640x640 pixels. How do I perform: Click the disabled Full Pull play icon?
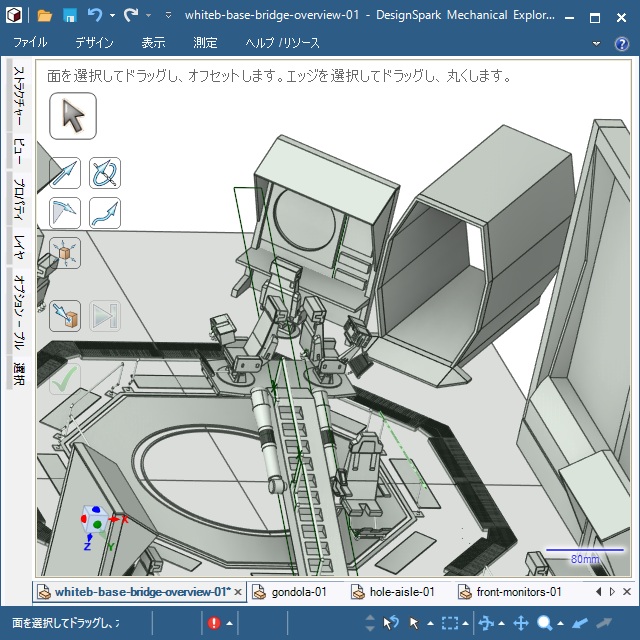point(105,316)
